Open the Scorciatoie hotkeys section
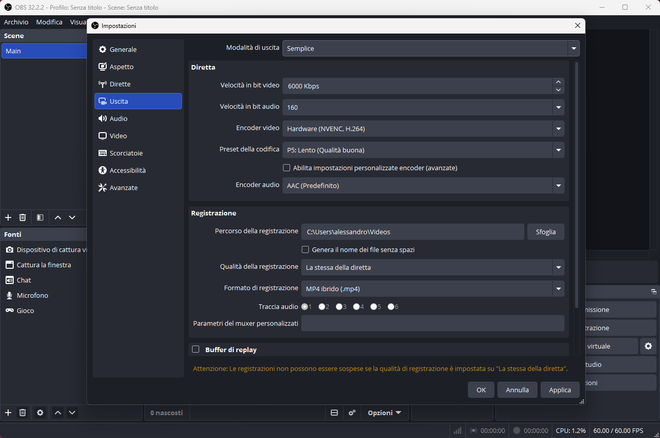 click(138, 153)
